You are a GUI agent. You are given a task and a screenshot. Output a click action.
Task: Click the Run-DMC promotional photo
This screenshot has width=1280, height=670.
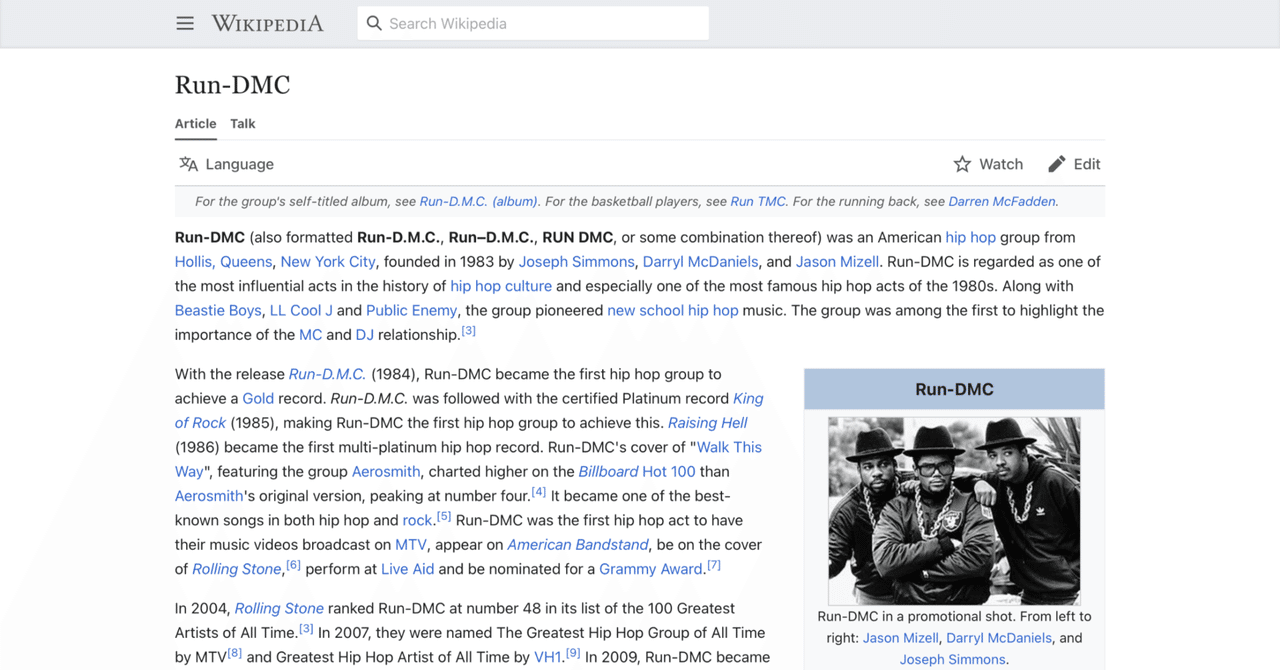coord(954,511)
